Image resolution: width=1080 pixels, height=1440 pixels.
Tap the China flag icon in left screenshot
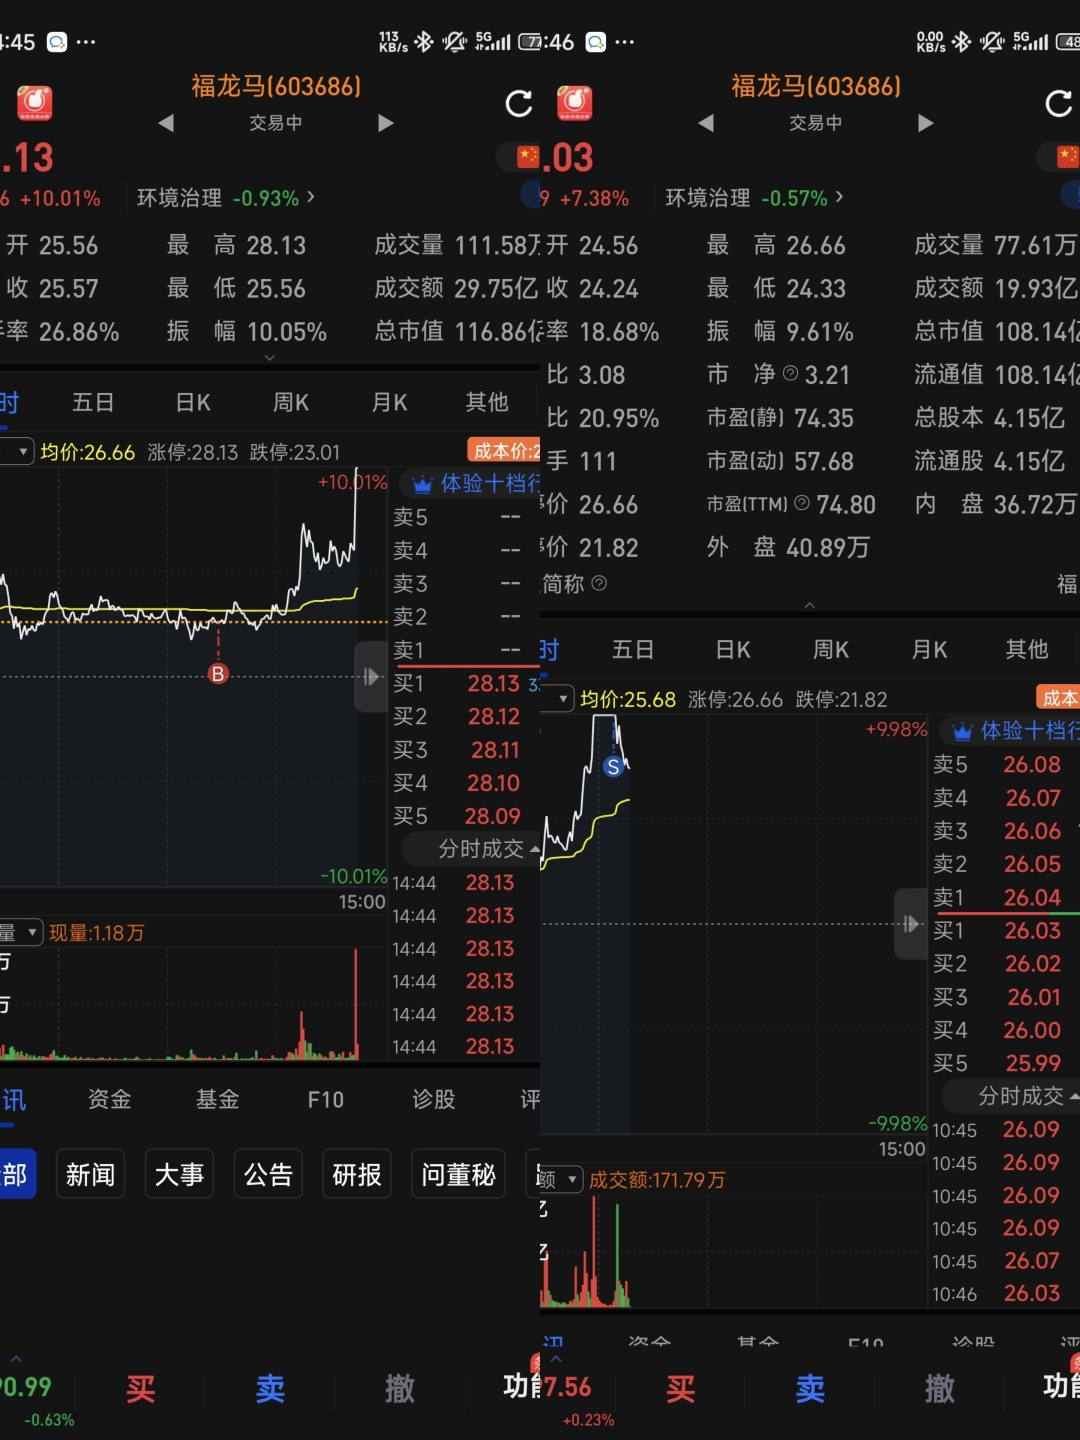click(528, 157)
